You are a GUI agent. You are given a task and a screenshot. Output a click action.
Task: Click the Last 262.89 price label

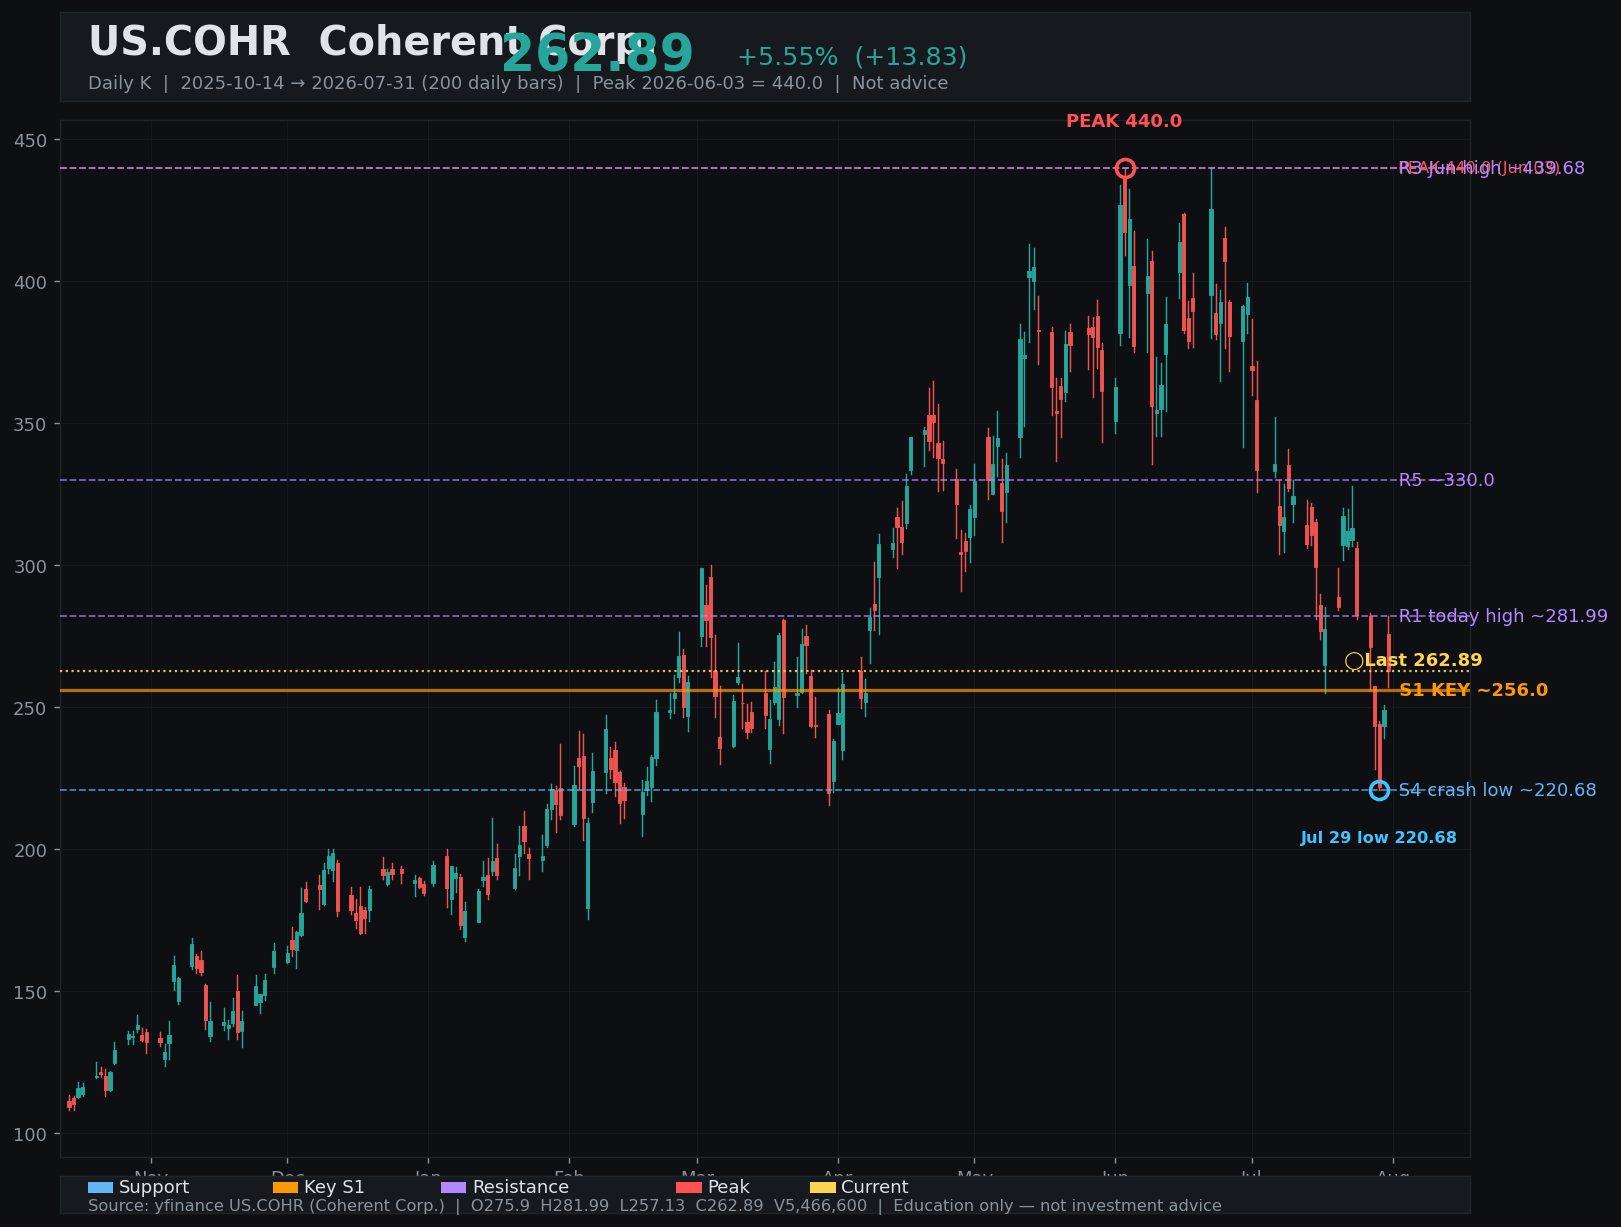pos(1423,660)
